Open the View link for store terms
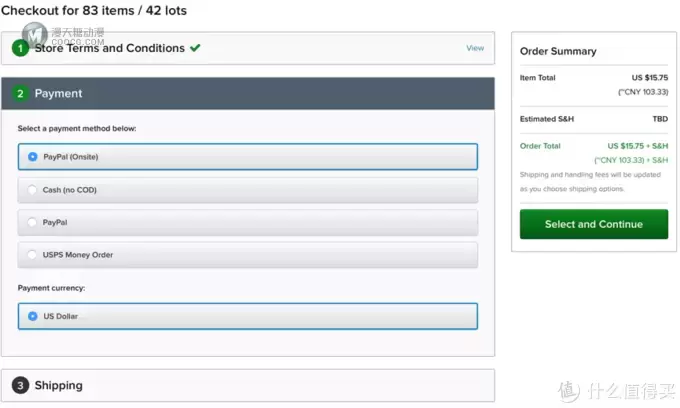Screen dimensions: 680x408 pyautogui.click(x=475, y=48)
